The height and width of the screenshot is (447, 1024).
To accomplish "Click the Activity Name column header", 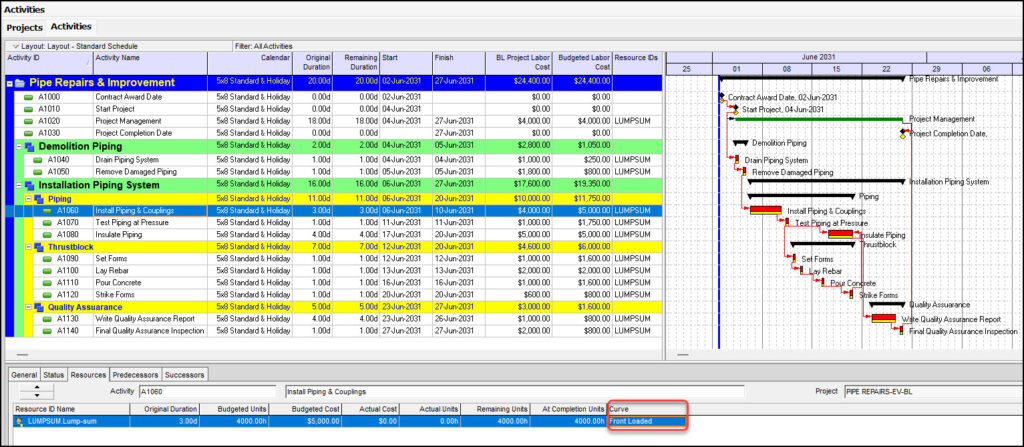I will point(150,63).
